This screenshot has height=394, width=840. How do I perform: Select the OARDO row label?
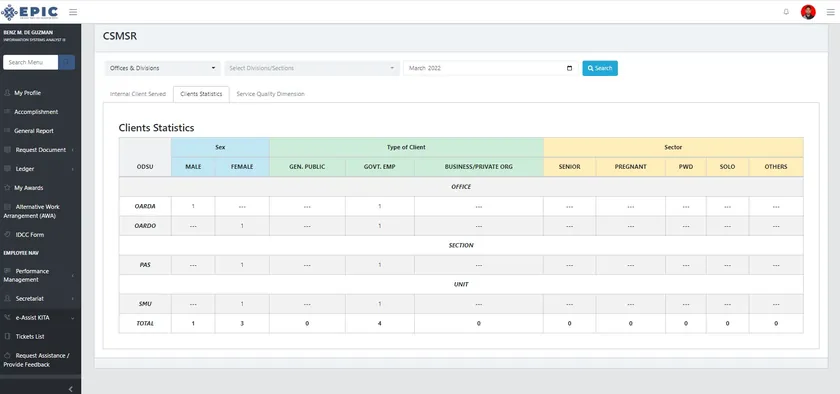coord(145,226)
